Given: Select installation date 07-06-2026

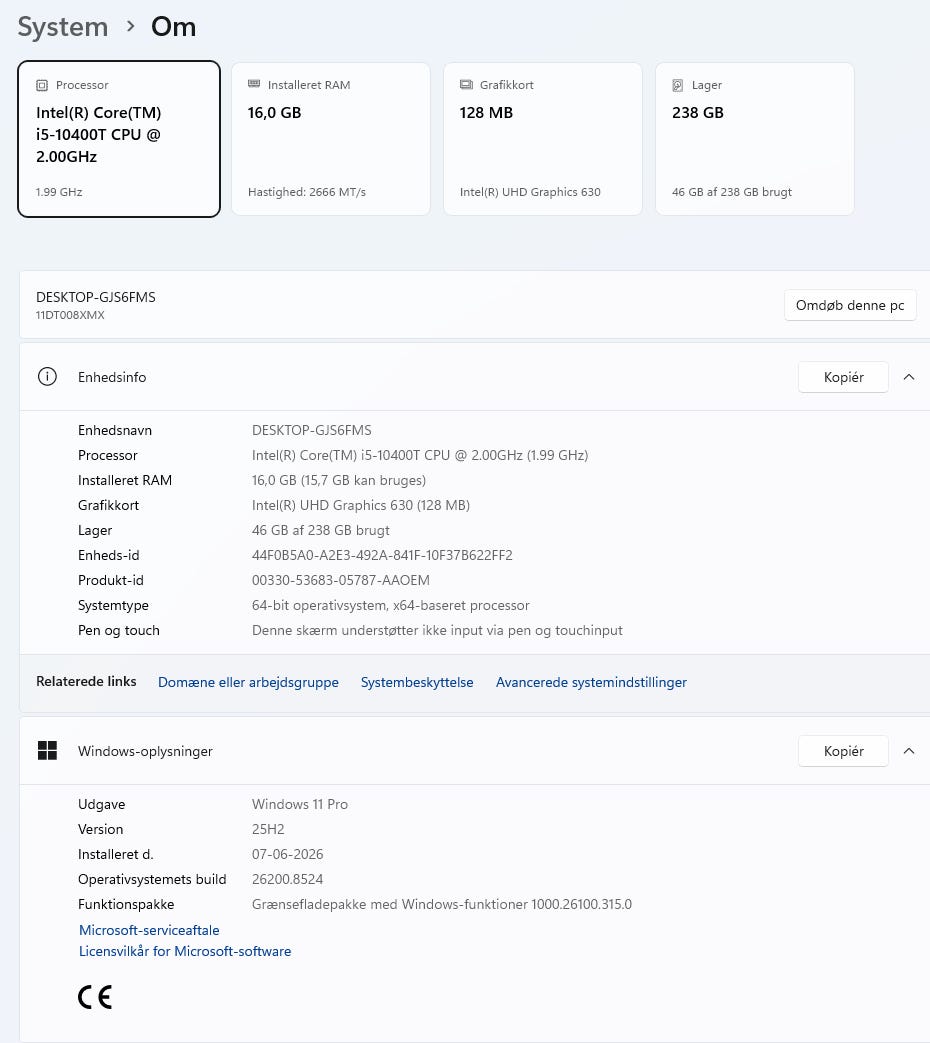Looking at the screenshot, I should tap(287, 854).
